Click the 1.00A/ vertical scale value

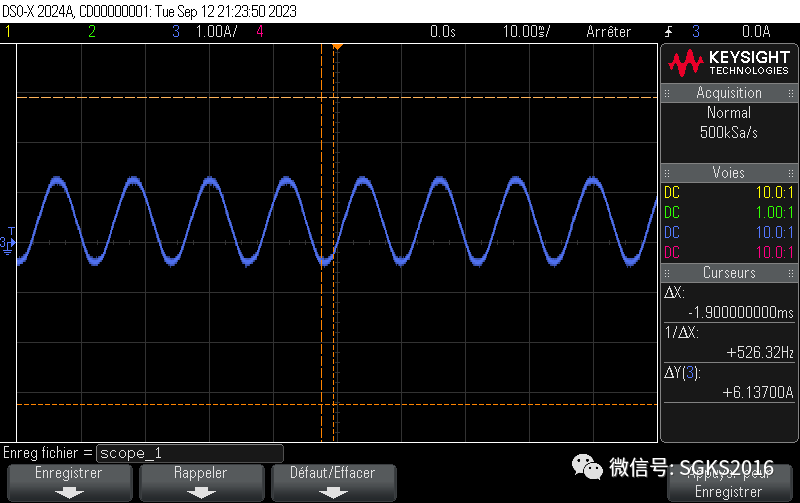pos(216,32)
